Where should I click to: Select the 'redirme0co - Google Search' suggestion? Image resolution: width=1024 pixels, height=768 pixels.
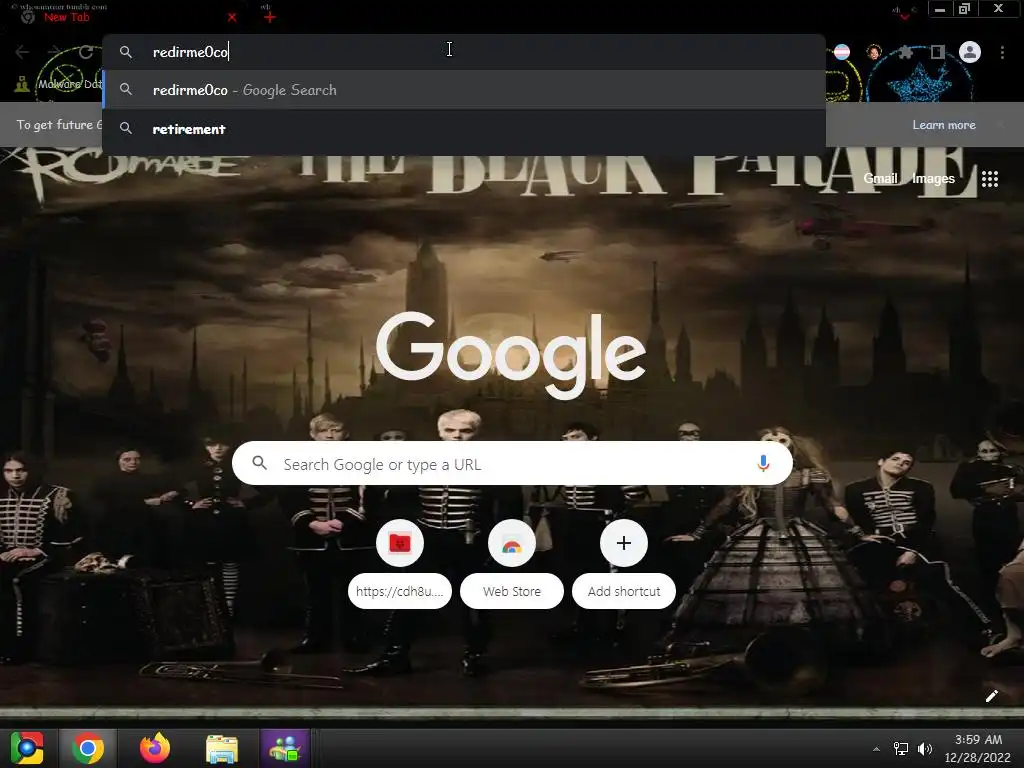coord(464,90)
